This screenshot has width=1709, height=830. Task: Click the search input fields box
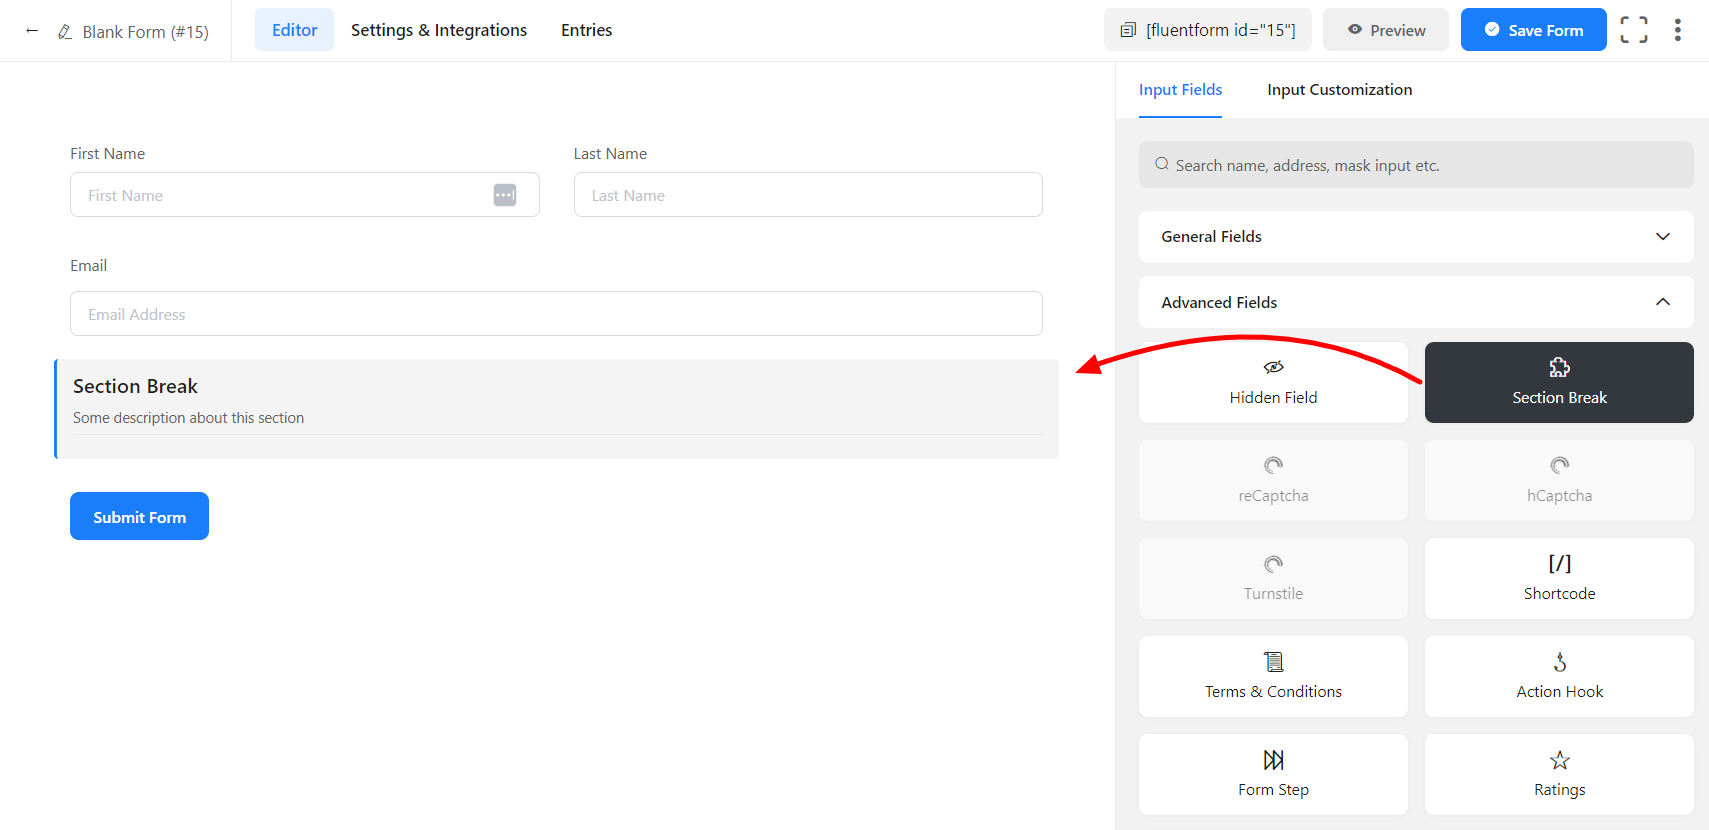point(1415,165)
